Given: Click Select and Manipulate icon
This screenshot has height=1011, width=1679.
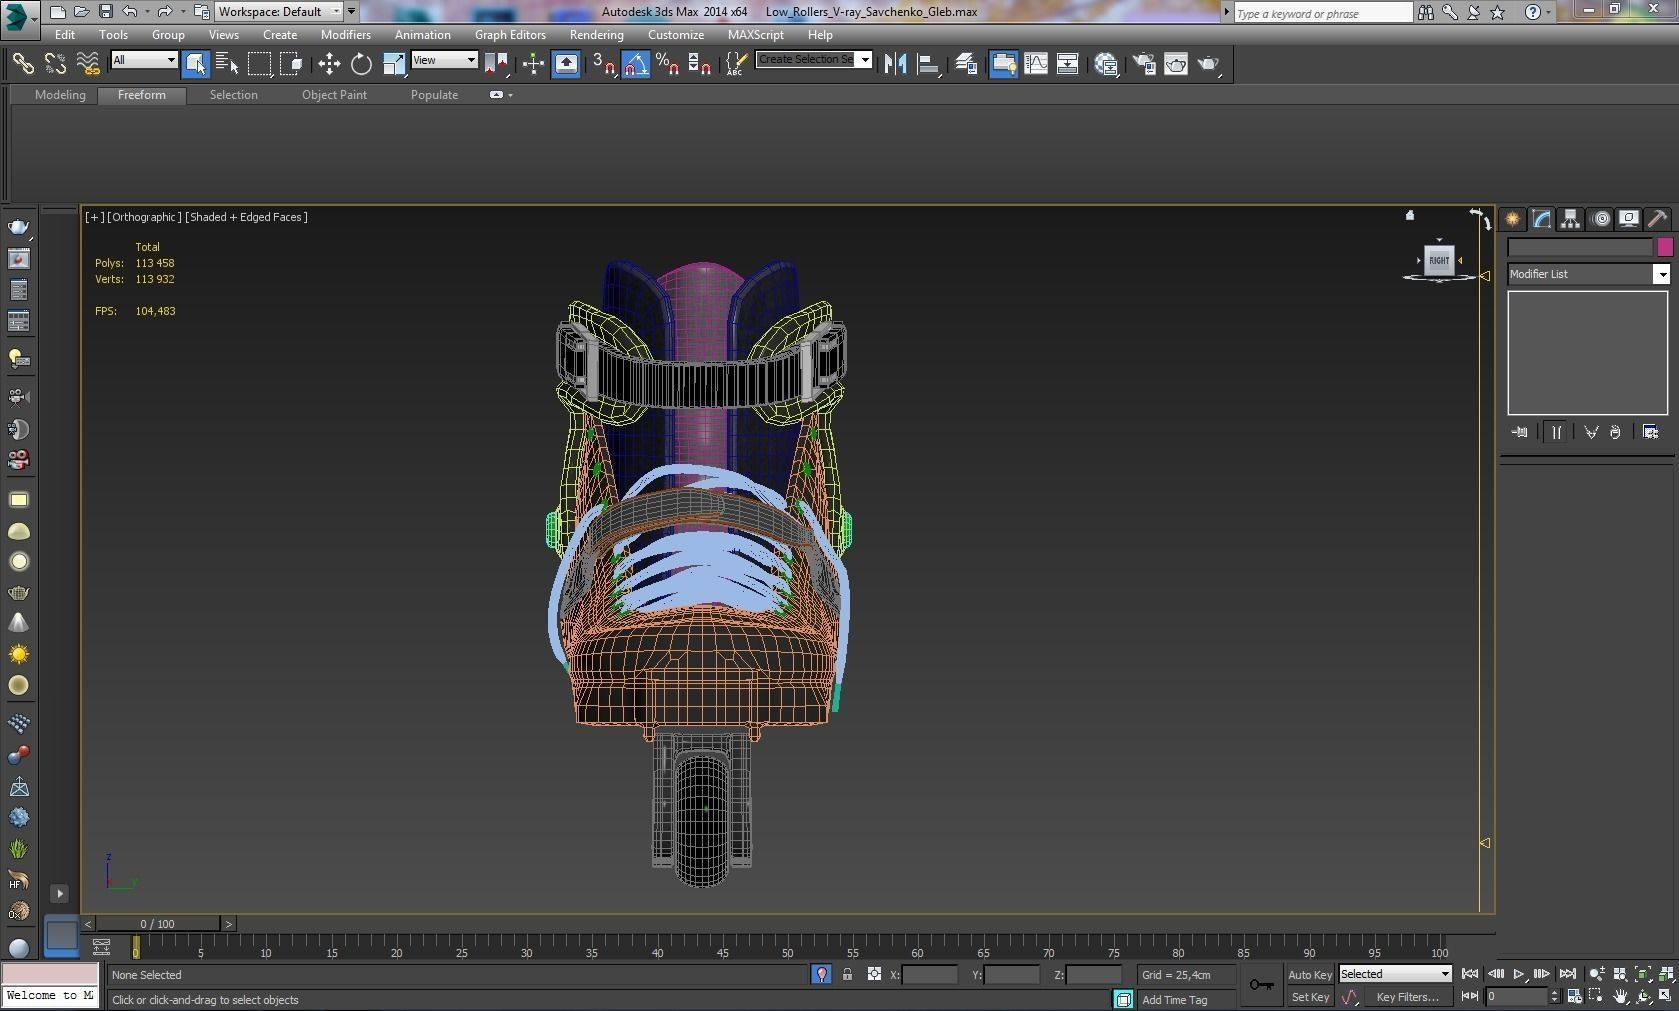Looking at the screenshot, I should coord(533,64).
